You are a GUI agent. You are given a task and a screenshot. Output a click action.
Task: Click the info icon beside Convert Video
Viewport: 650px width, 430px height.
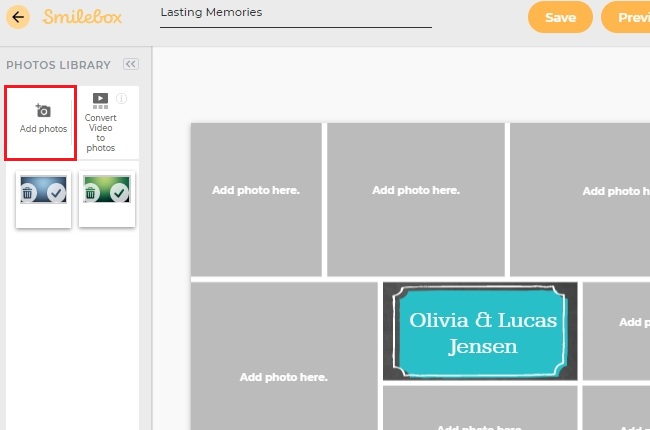point(121,98)
